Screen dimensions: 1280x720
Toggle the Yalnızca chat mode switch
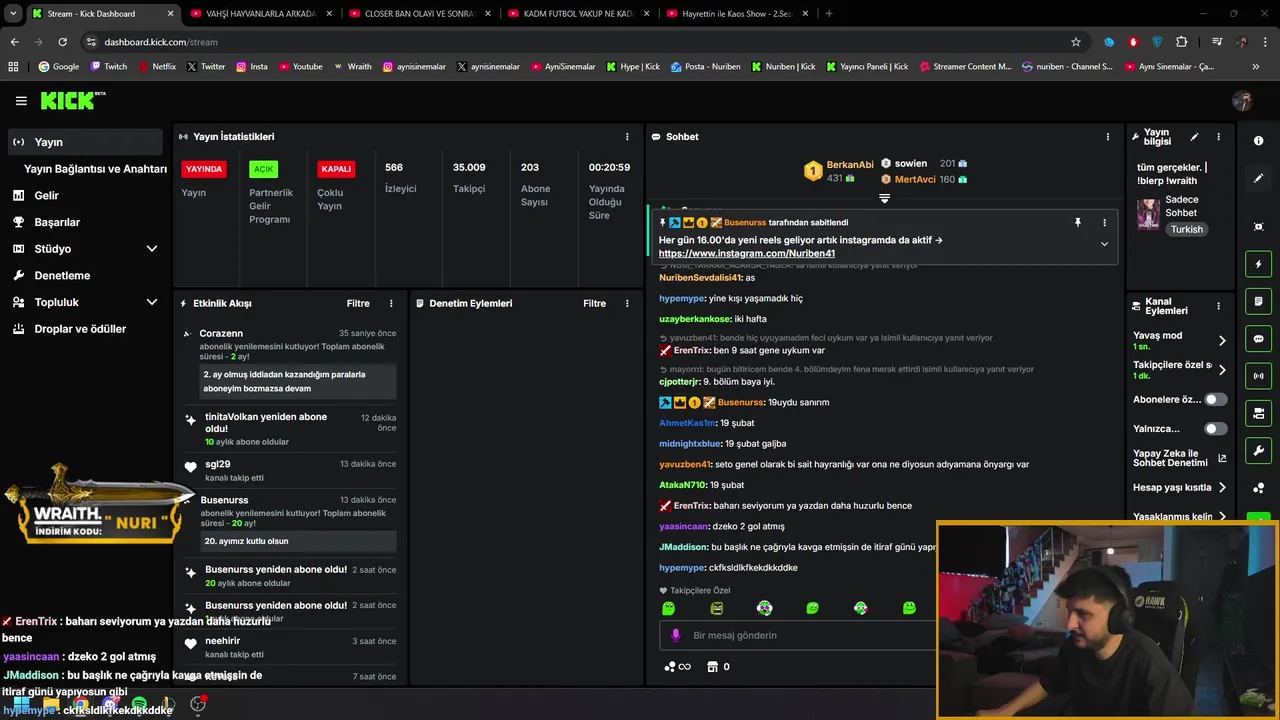[x=1215, y=429]
